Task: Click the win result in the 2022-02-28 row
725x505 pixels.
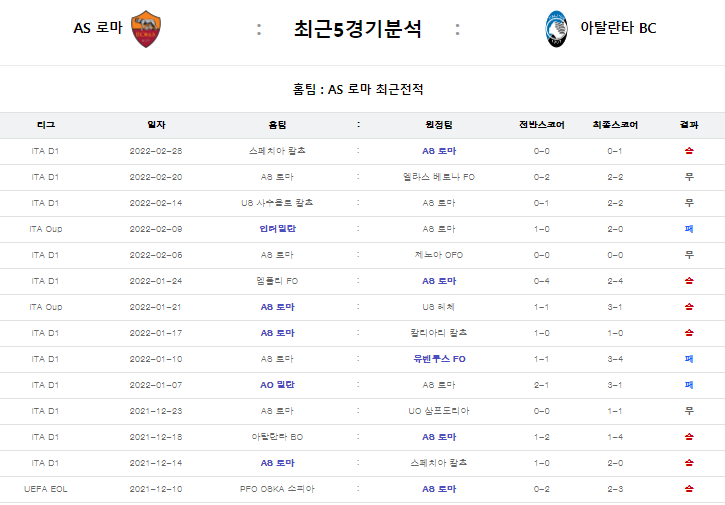Action: tap(689, 151)
